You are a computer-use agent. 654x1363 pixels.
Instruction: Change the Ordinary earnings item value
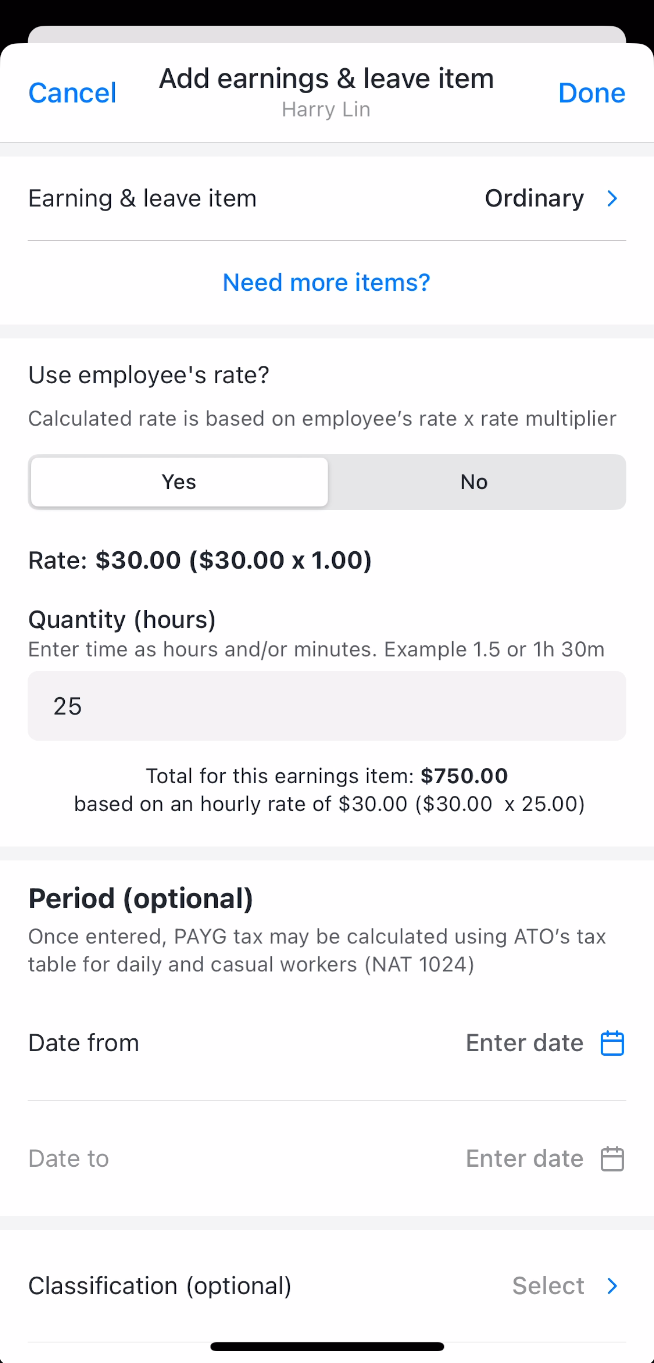(534, 199)
